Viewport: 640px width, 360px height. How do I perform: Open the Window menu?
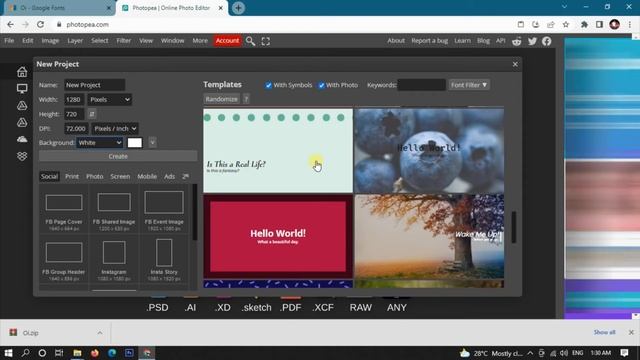(x=172, y=41)
